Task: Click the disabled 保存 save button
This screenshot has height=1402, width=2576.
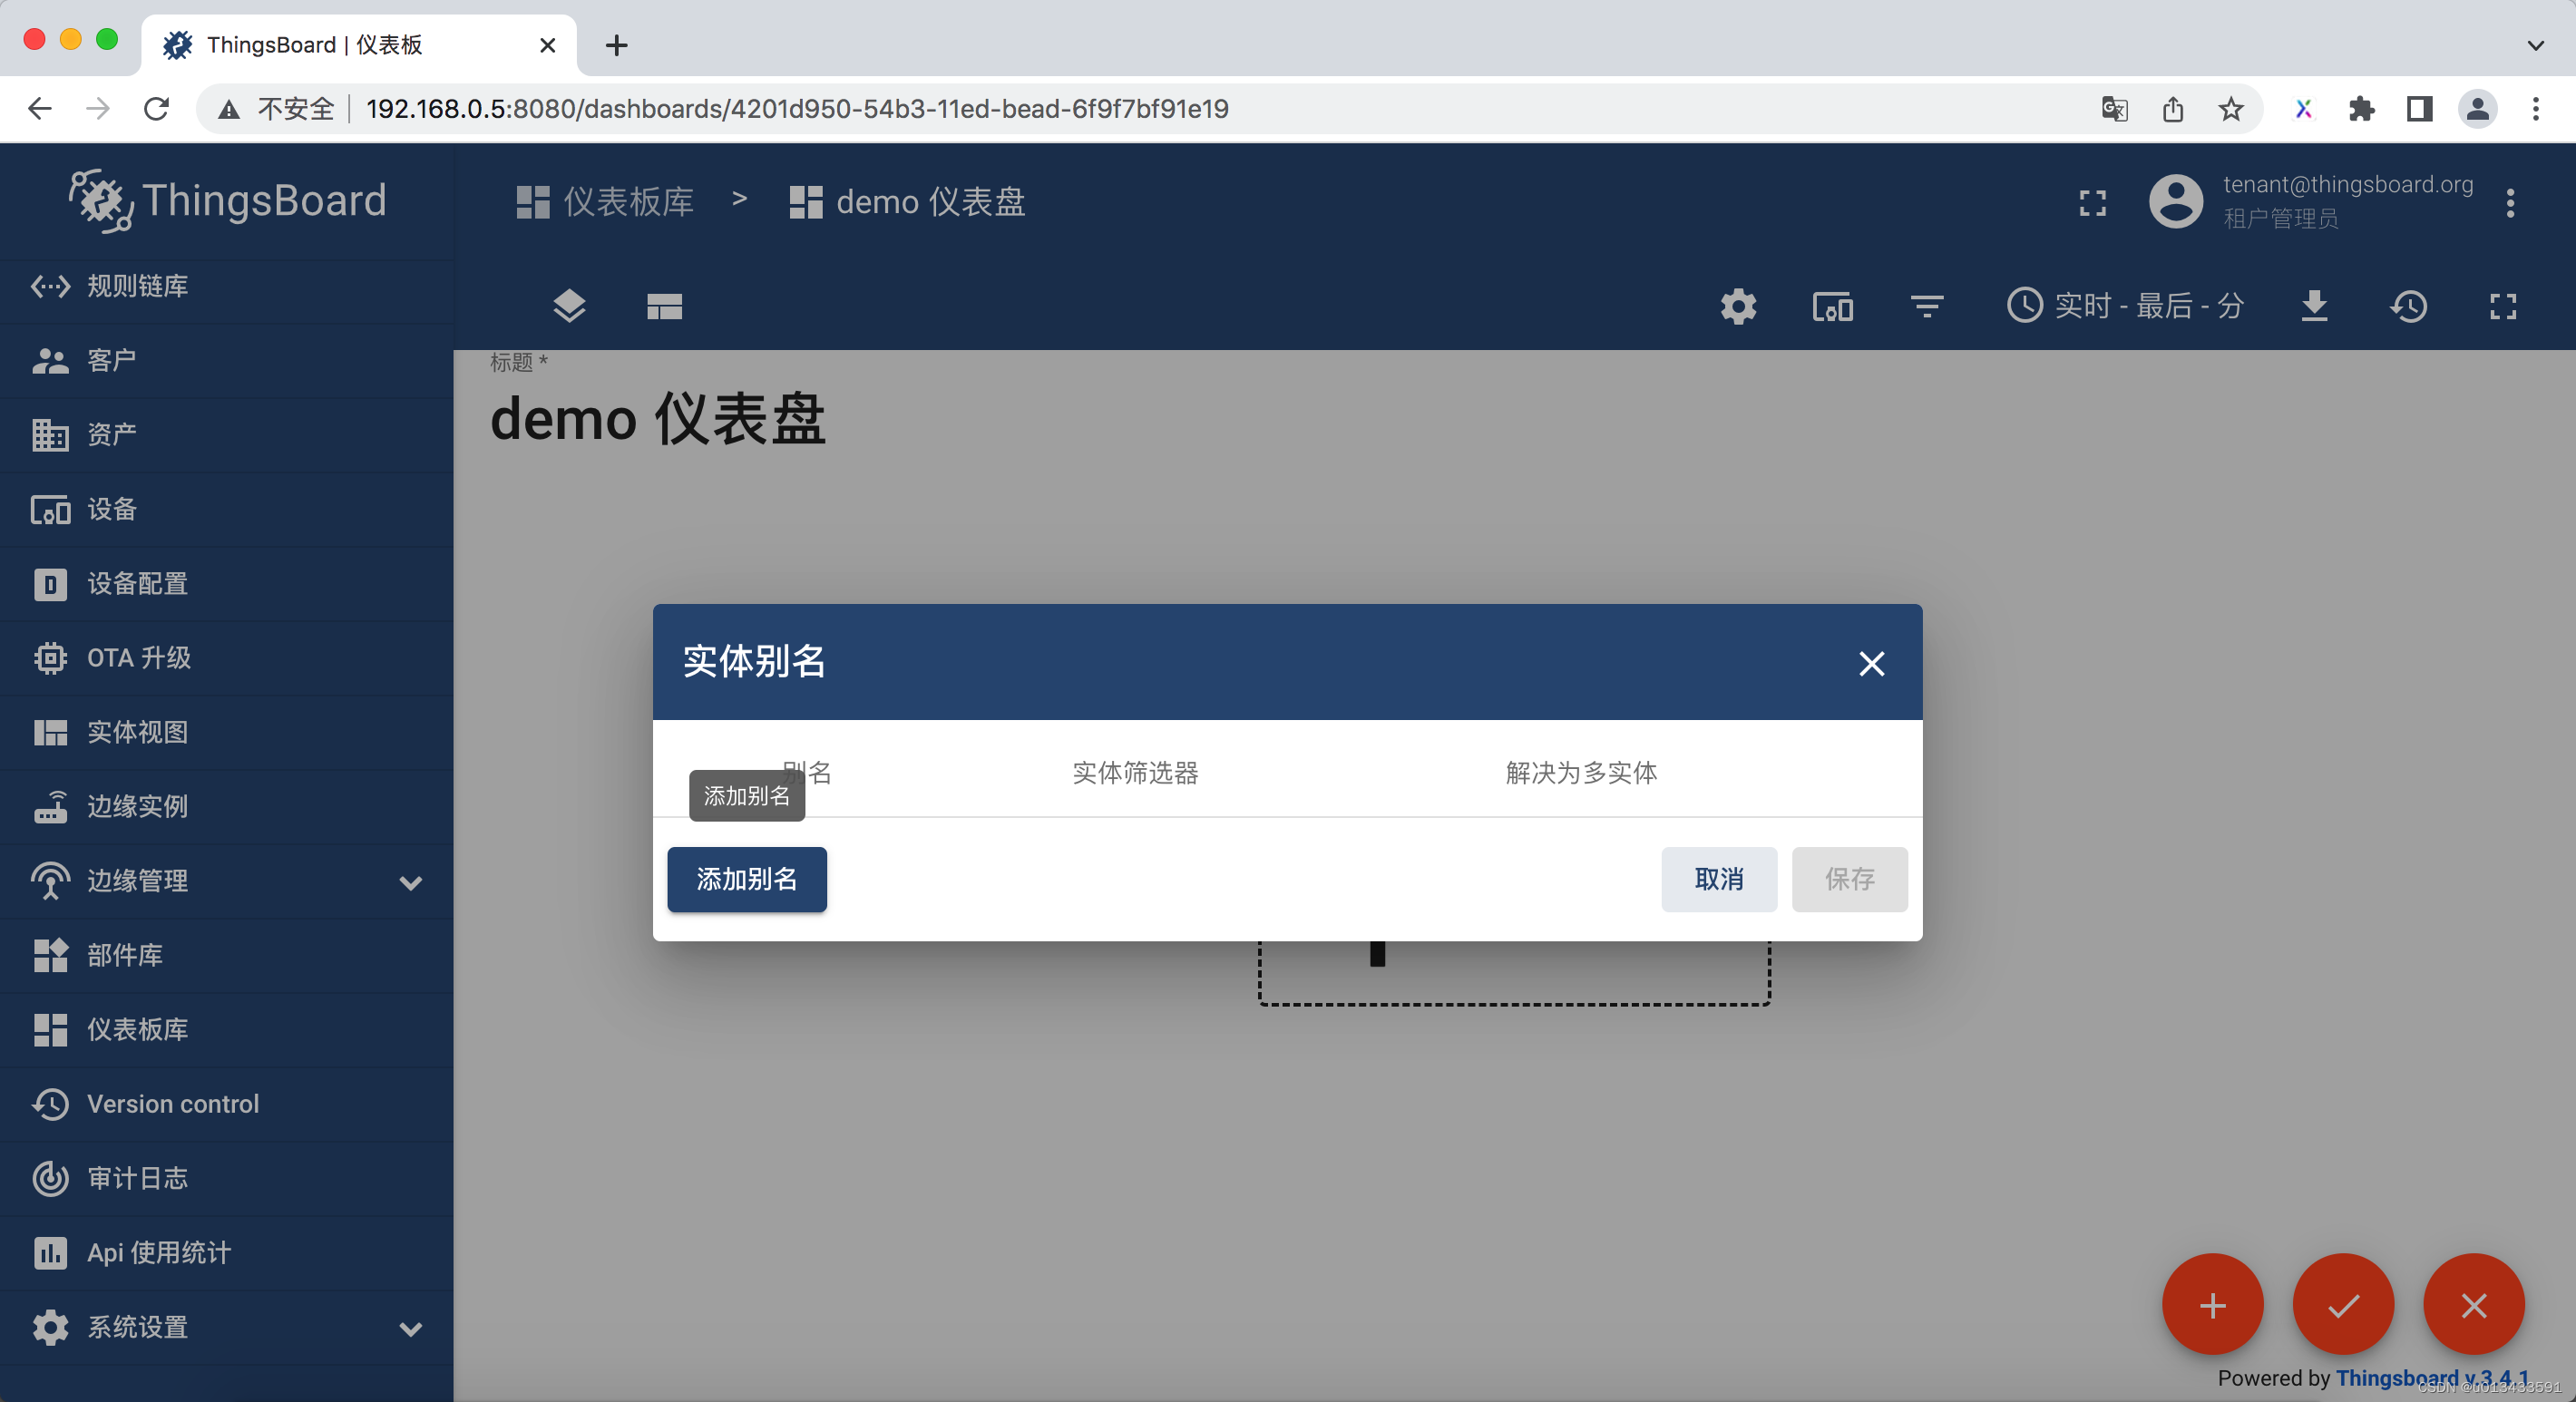Action: click(x=1849, y=879)
